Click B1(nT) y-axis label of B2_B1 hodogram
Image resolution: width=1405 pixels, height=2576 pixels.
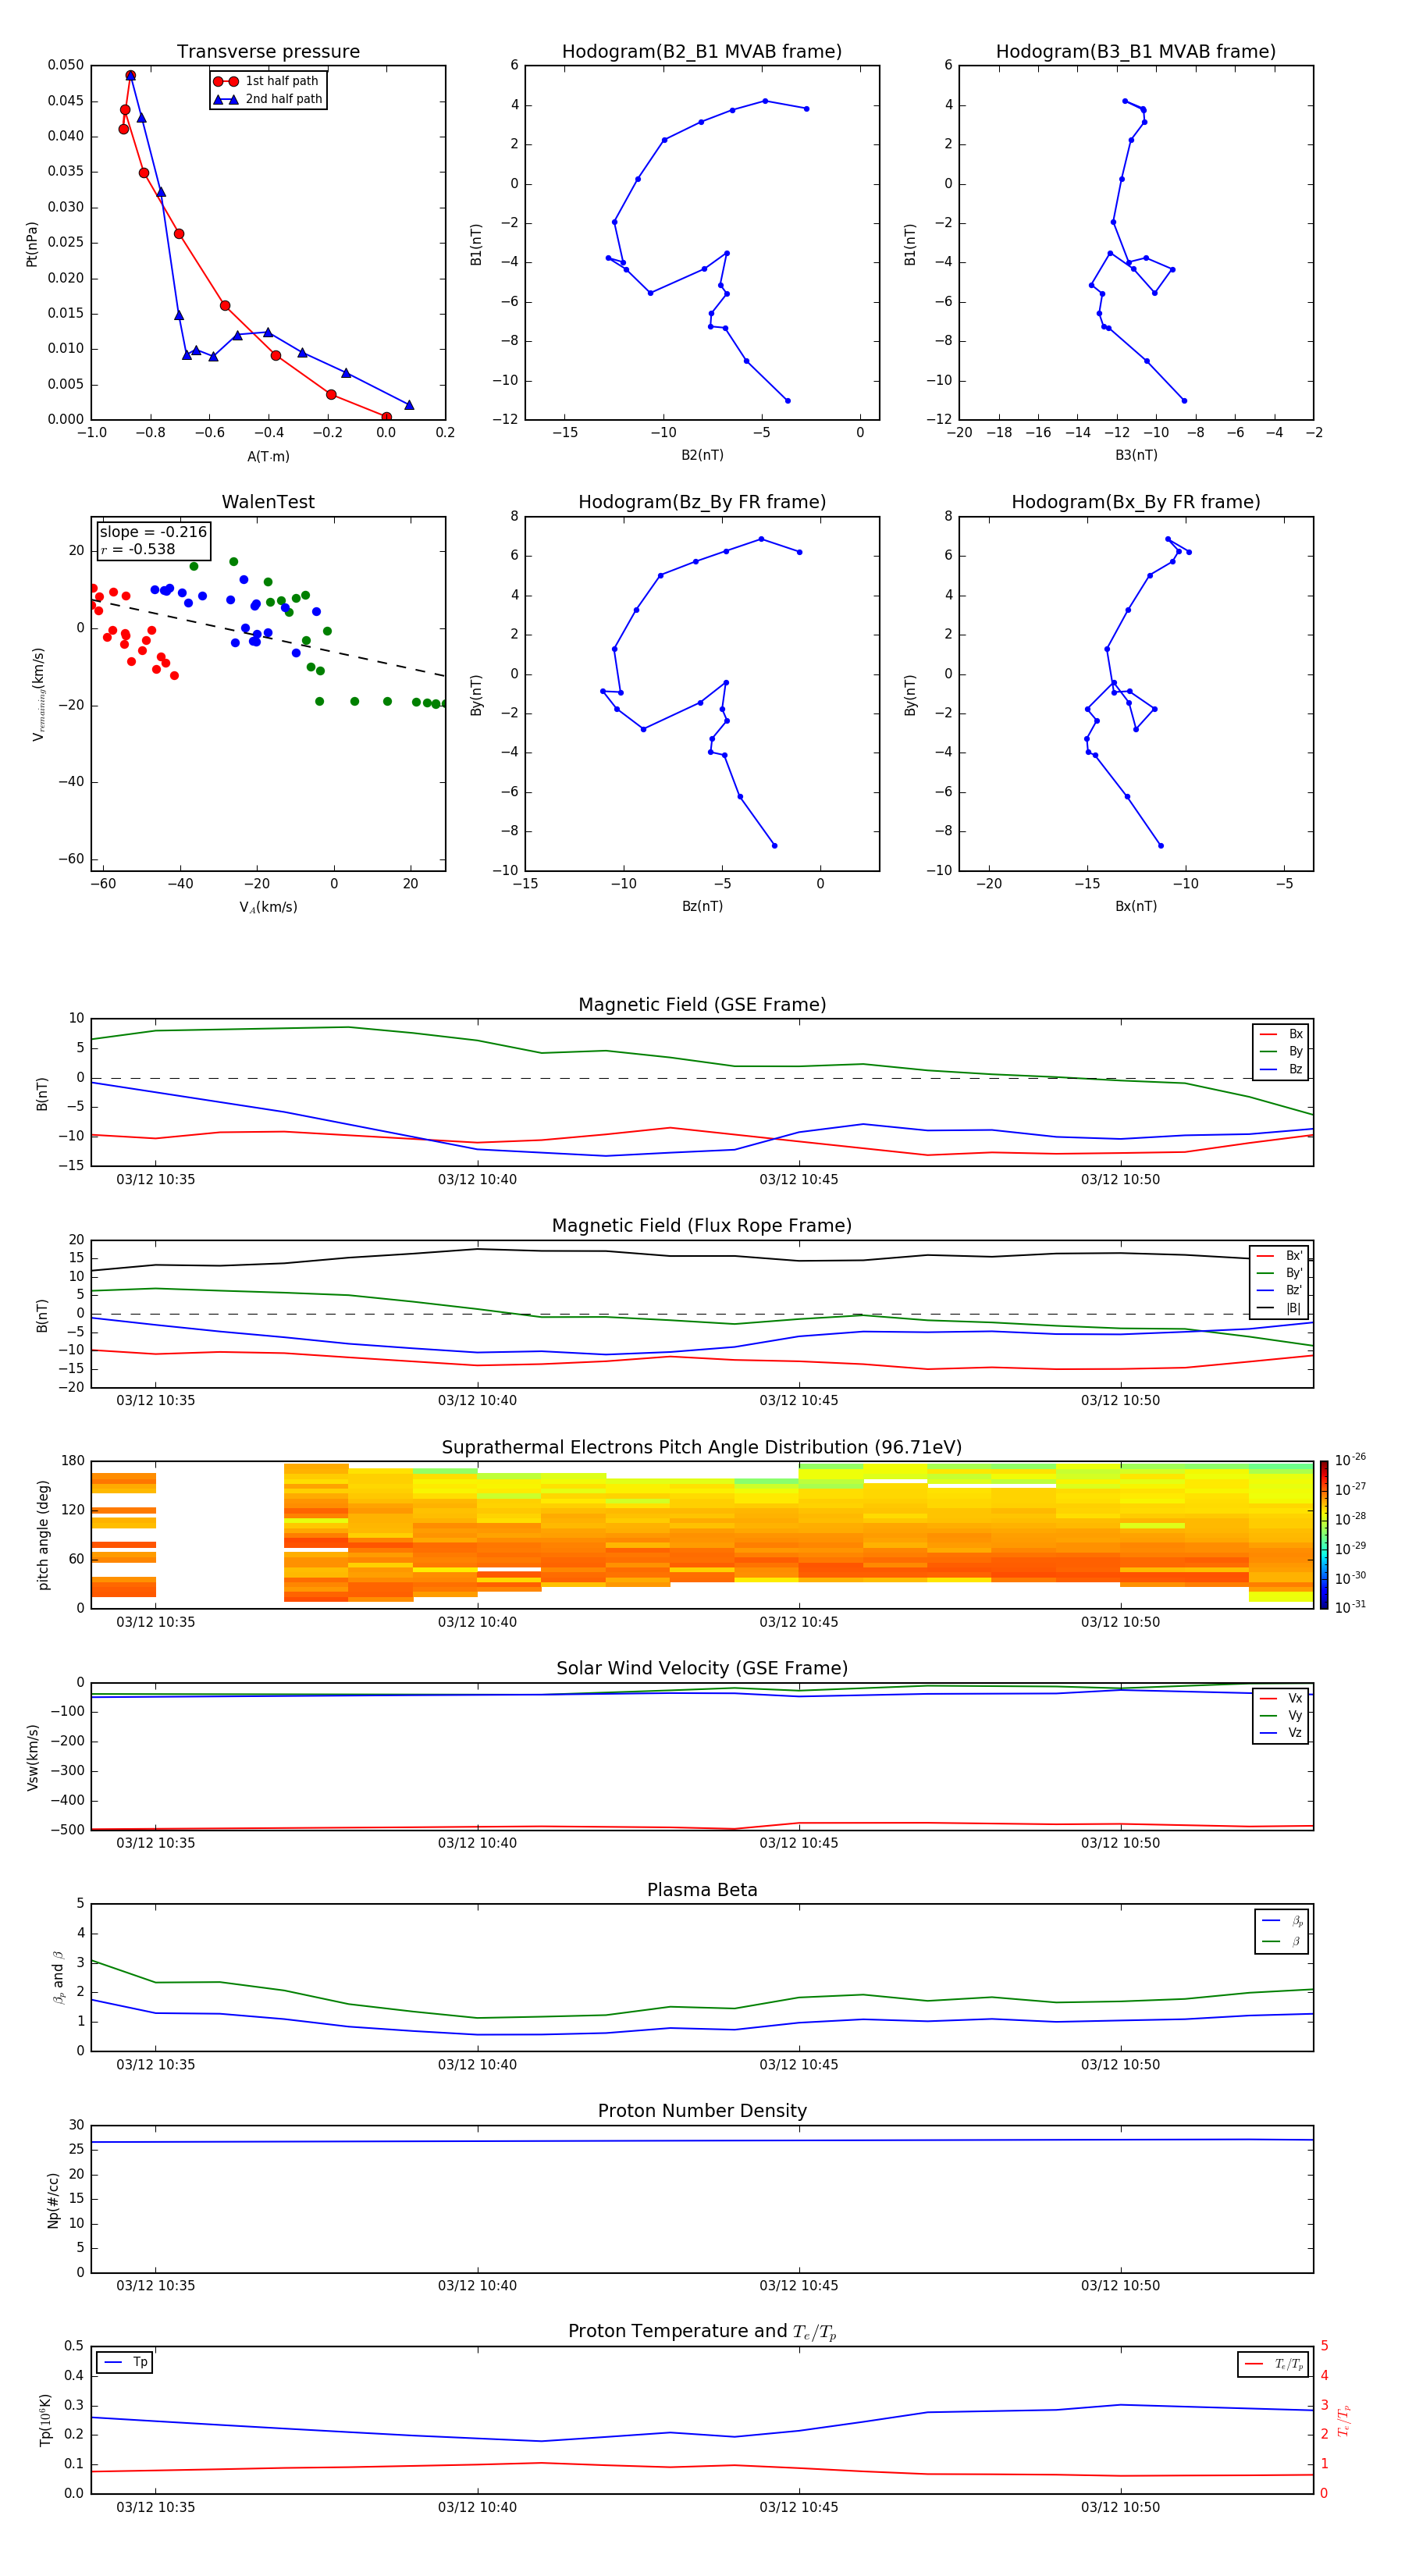tap(476, 244)
